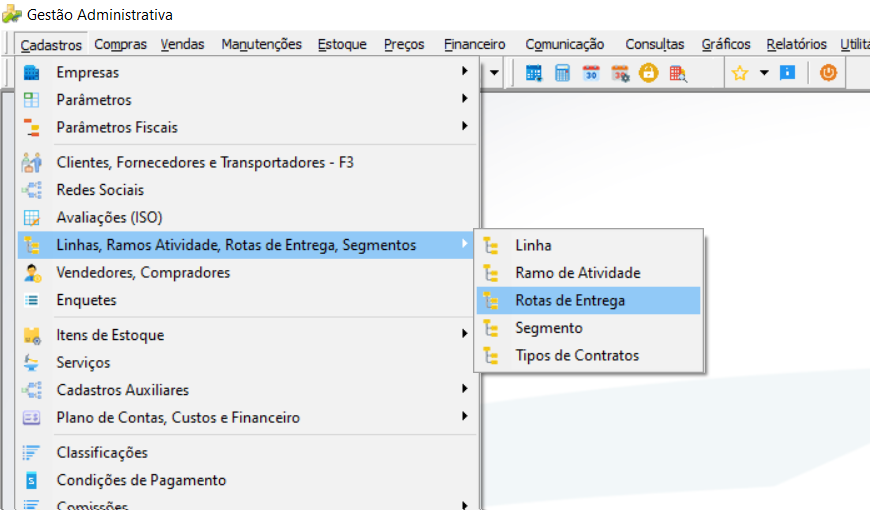Click the Serviços icon

pyautogui.click(x=31, y=363)
